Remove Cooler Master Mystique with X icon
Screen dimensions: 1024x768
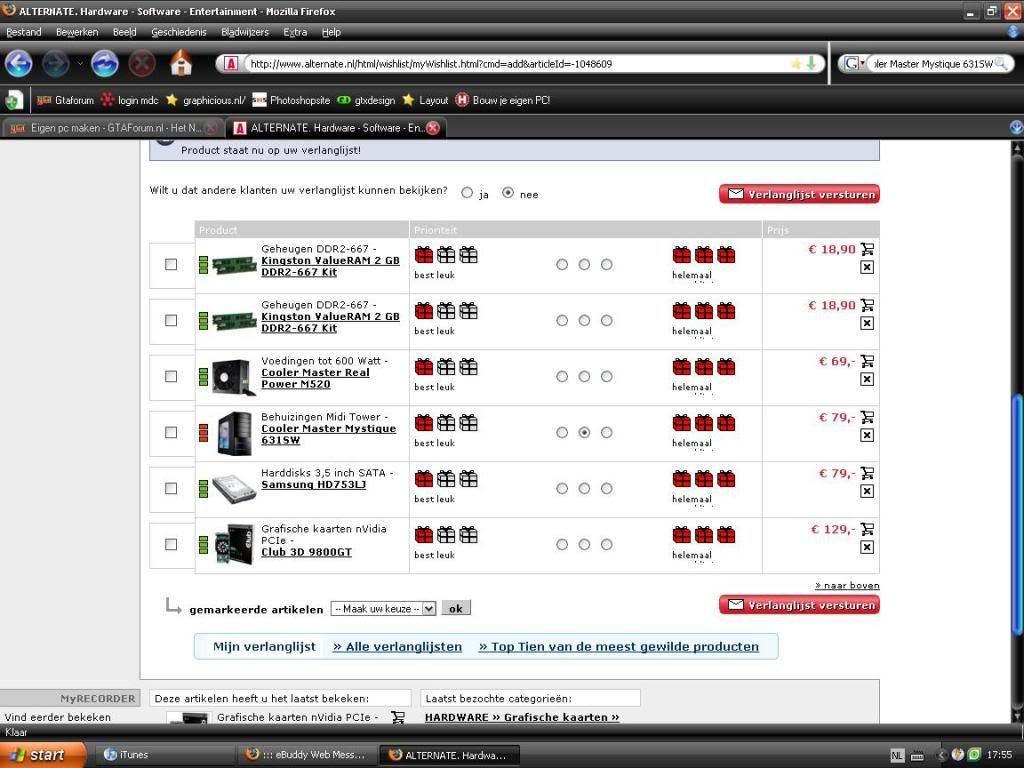(x=867, y=436)
